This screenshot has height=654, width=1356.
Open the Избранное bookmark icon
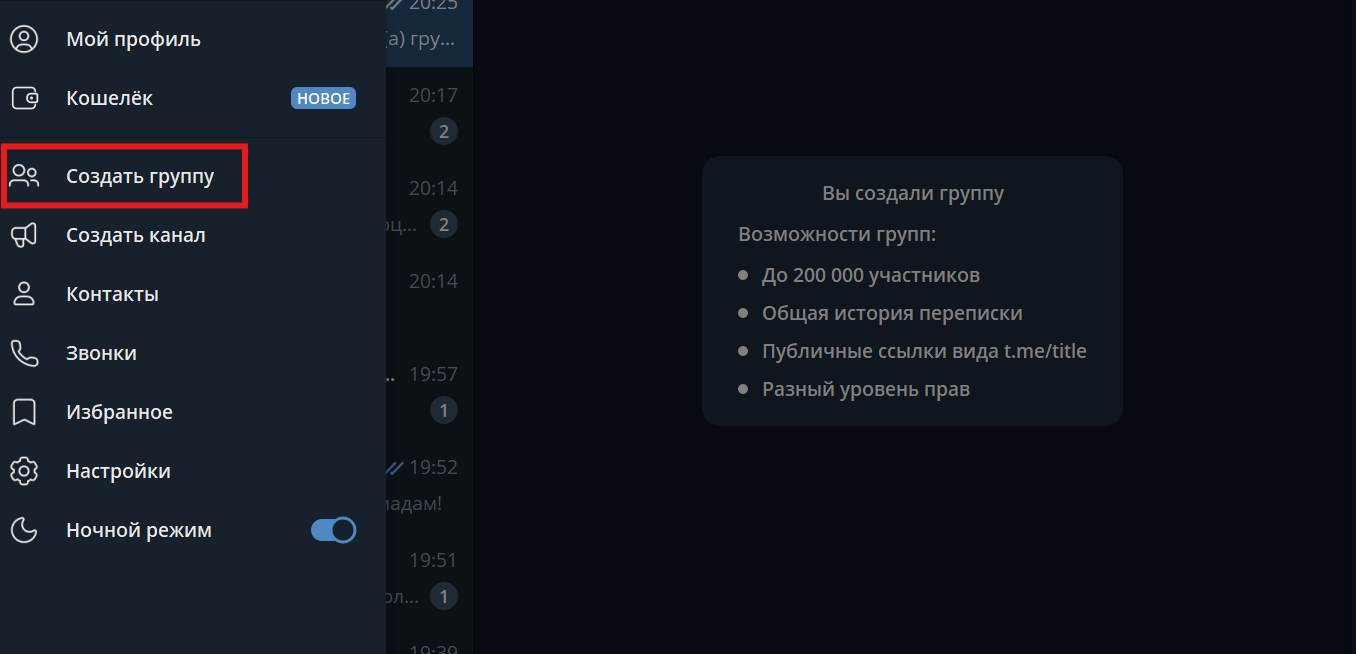(24, 411)
